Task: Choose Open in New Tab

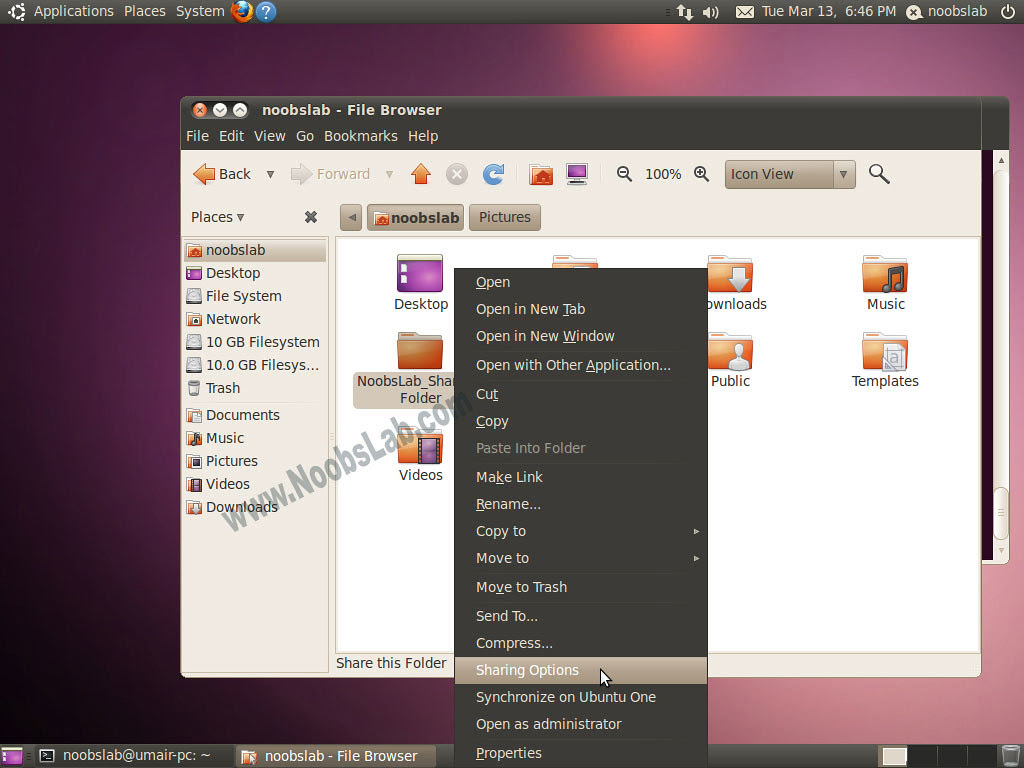Action: coord(581,309)
